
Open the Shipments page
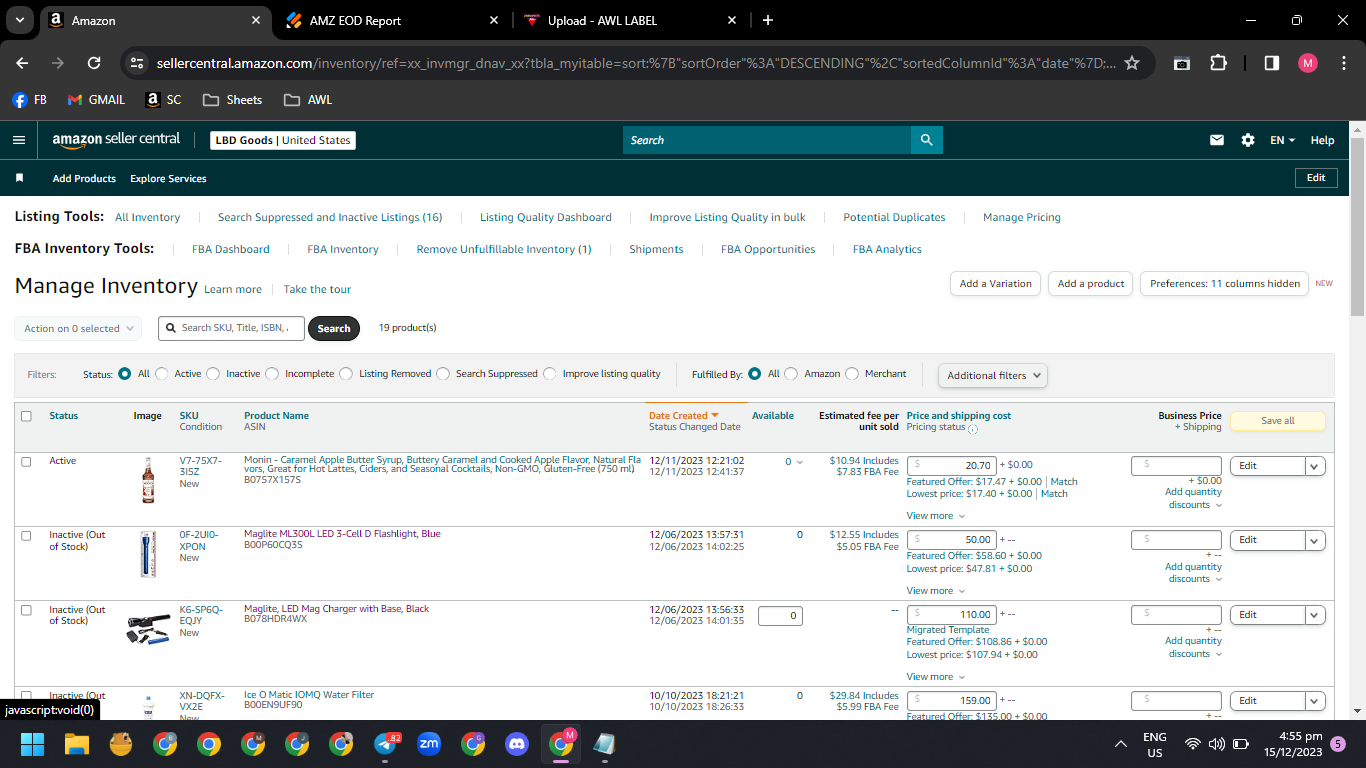[x=656, y=249]
